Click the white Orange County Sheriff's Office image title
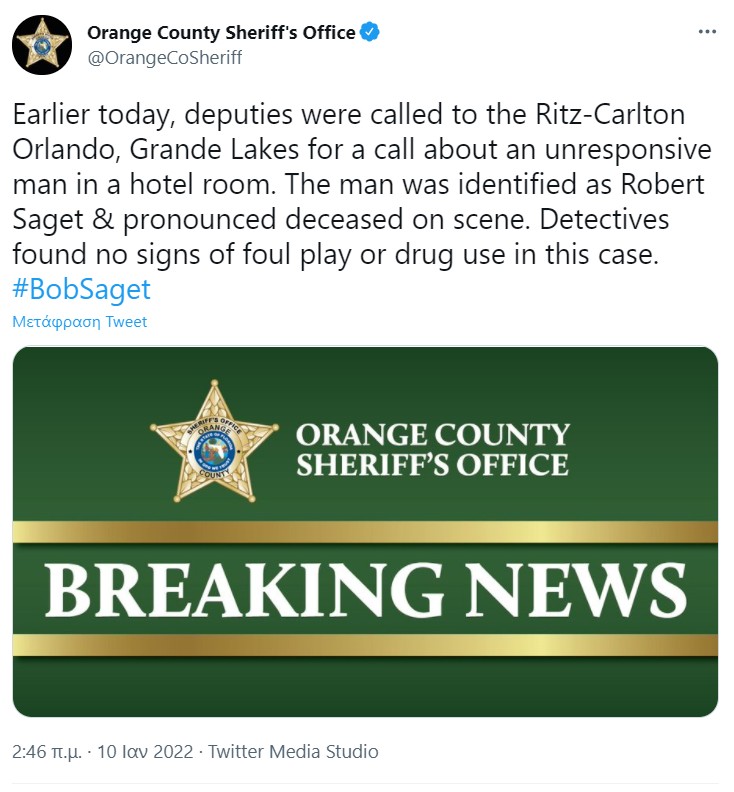 [433, 450]
